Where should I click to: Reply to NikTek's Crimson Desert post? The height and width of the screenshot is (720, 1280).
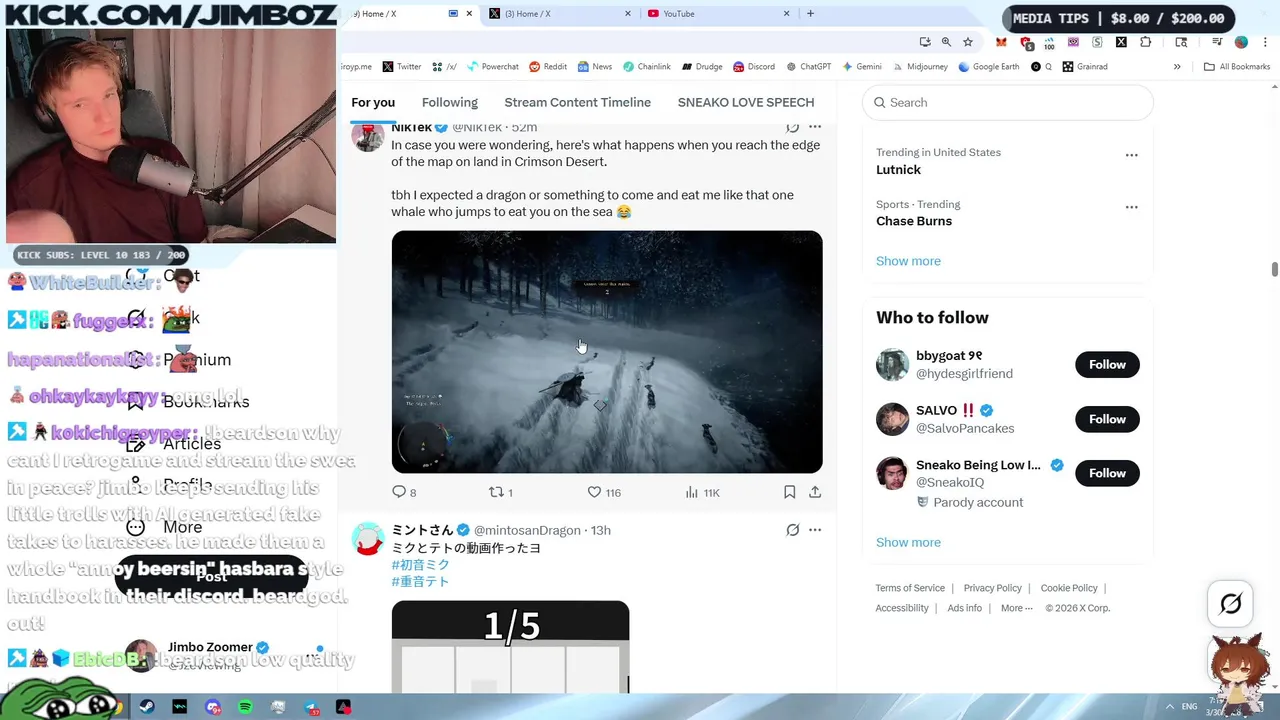pyautogui.click(x=404, y=492)
